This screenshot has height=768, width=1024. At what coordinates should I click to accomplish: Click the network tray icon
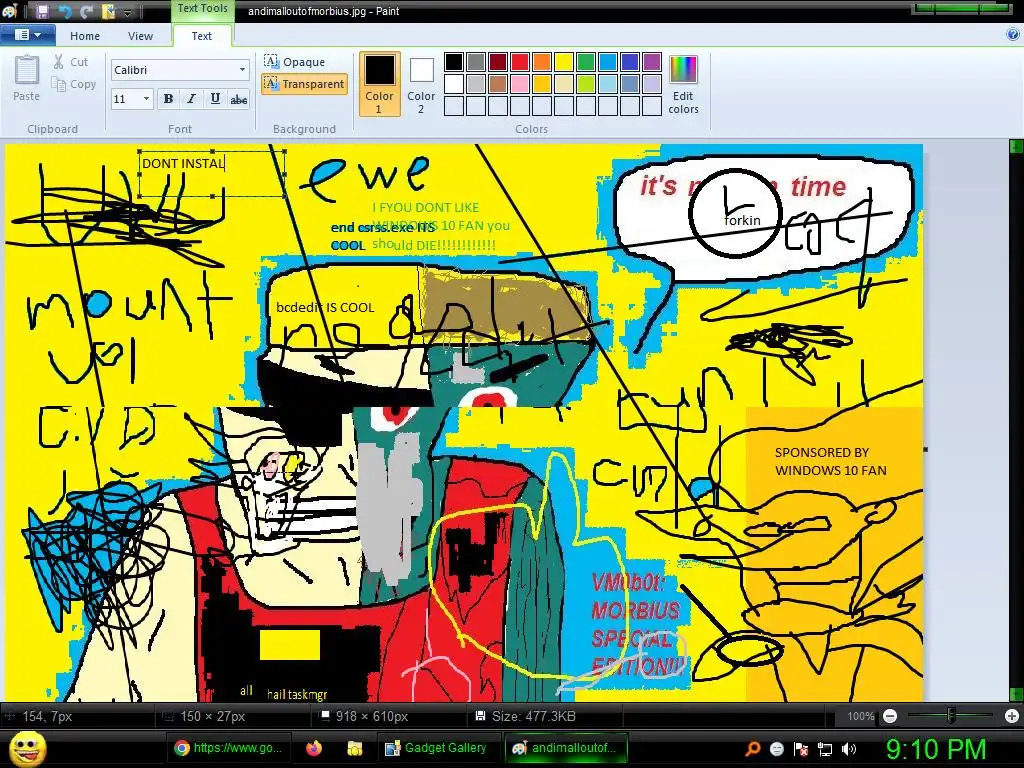pos(825,749)
